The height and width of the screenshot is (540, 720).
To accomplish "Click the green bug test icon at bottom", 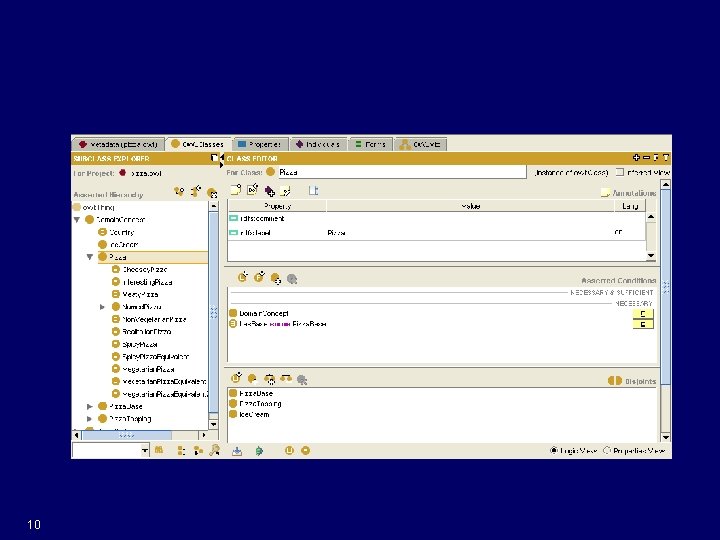I will pyautogui.click(x=259, y=451).
